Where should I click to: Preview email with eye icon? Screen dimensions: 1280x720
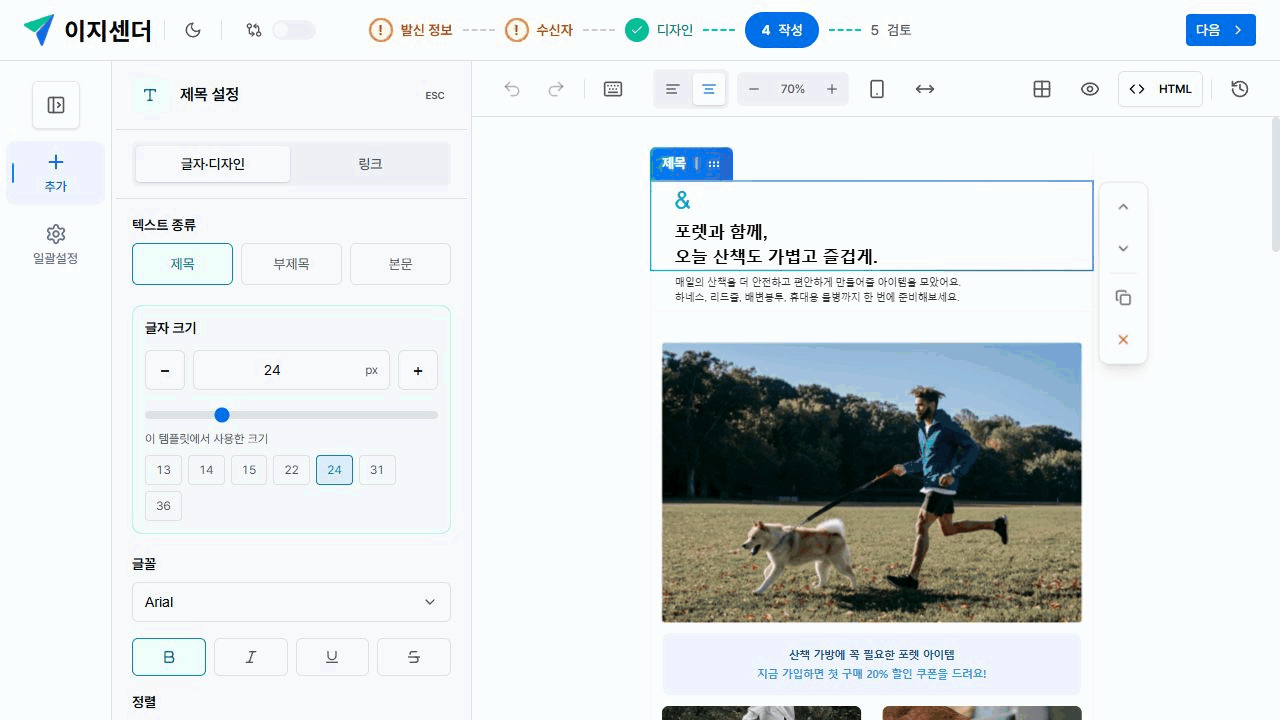coord(1090,89)
